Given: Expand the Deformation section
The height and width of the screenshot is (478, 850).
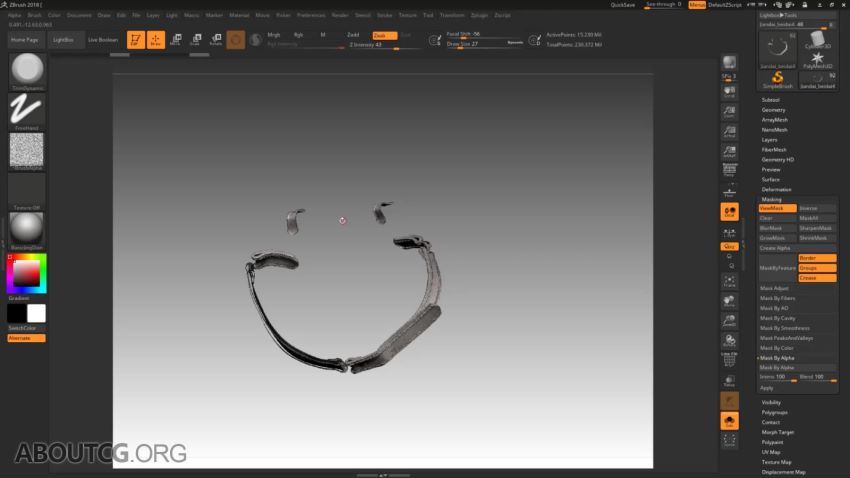Looking at the screenshot, I should coord(777,190).
